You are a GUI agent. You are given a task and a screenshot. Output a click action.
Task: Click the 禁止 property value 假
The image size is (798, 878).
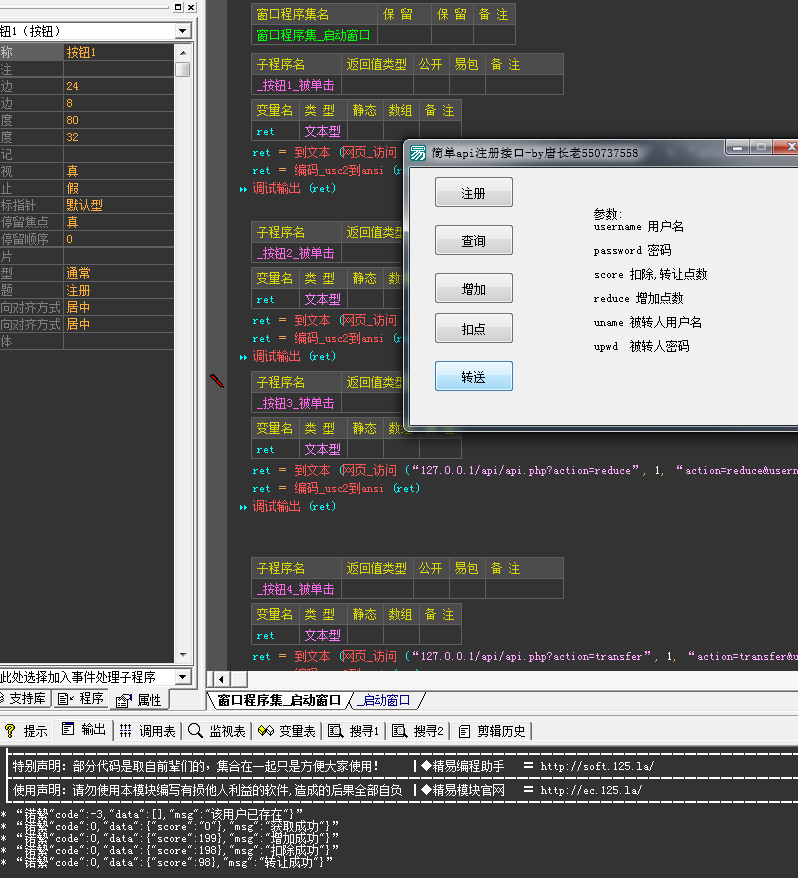pyautogui.click(x=72, y=188)
